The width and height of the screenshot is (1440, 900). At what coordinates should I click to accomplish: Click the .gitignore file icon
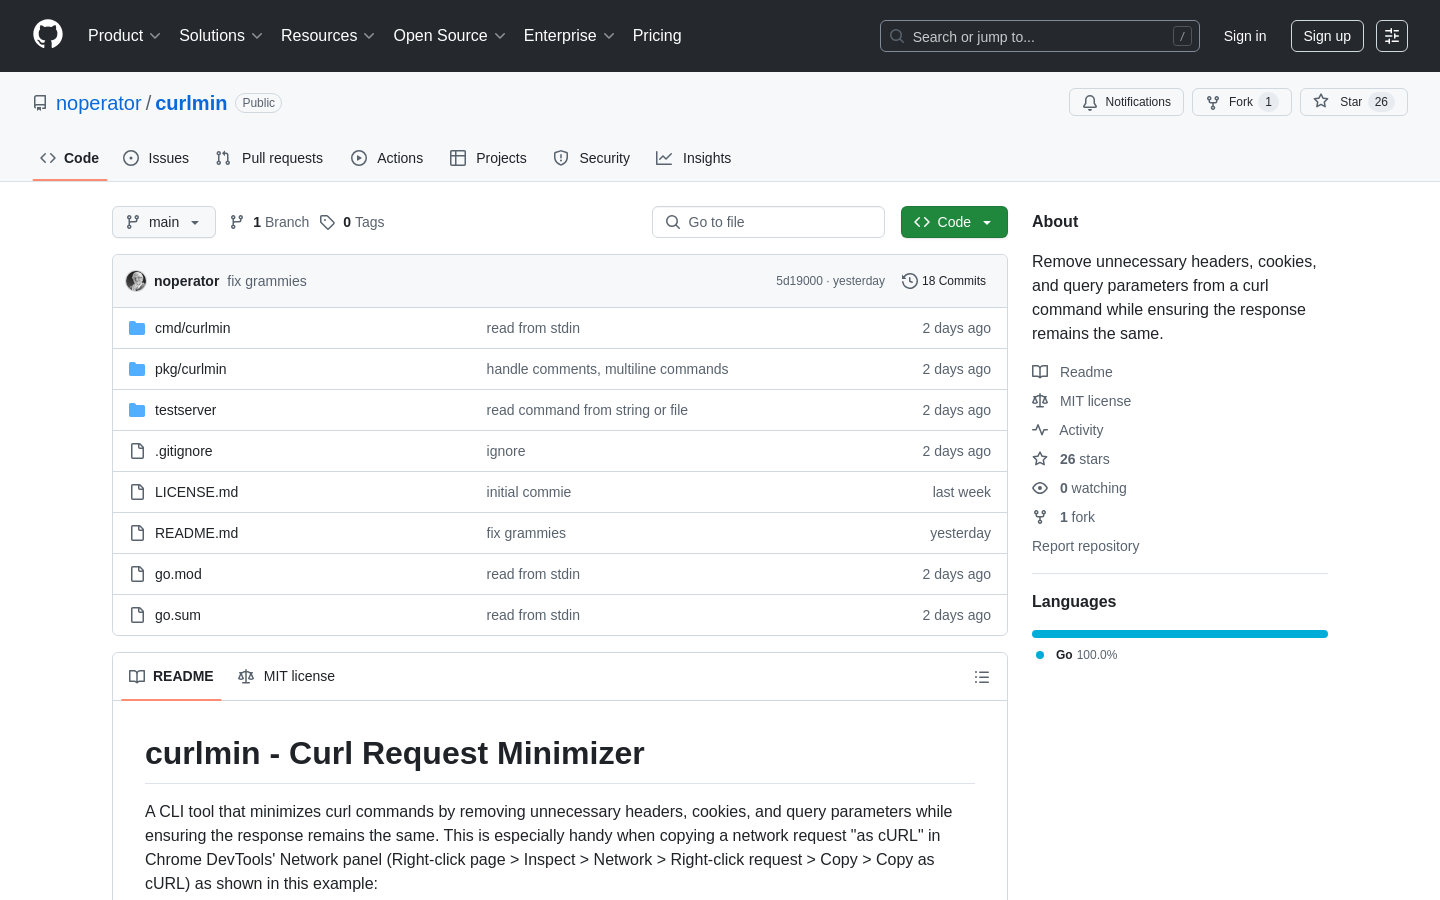[137, 451]
